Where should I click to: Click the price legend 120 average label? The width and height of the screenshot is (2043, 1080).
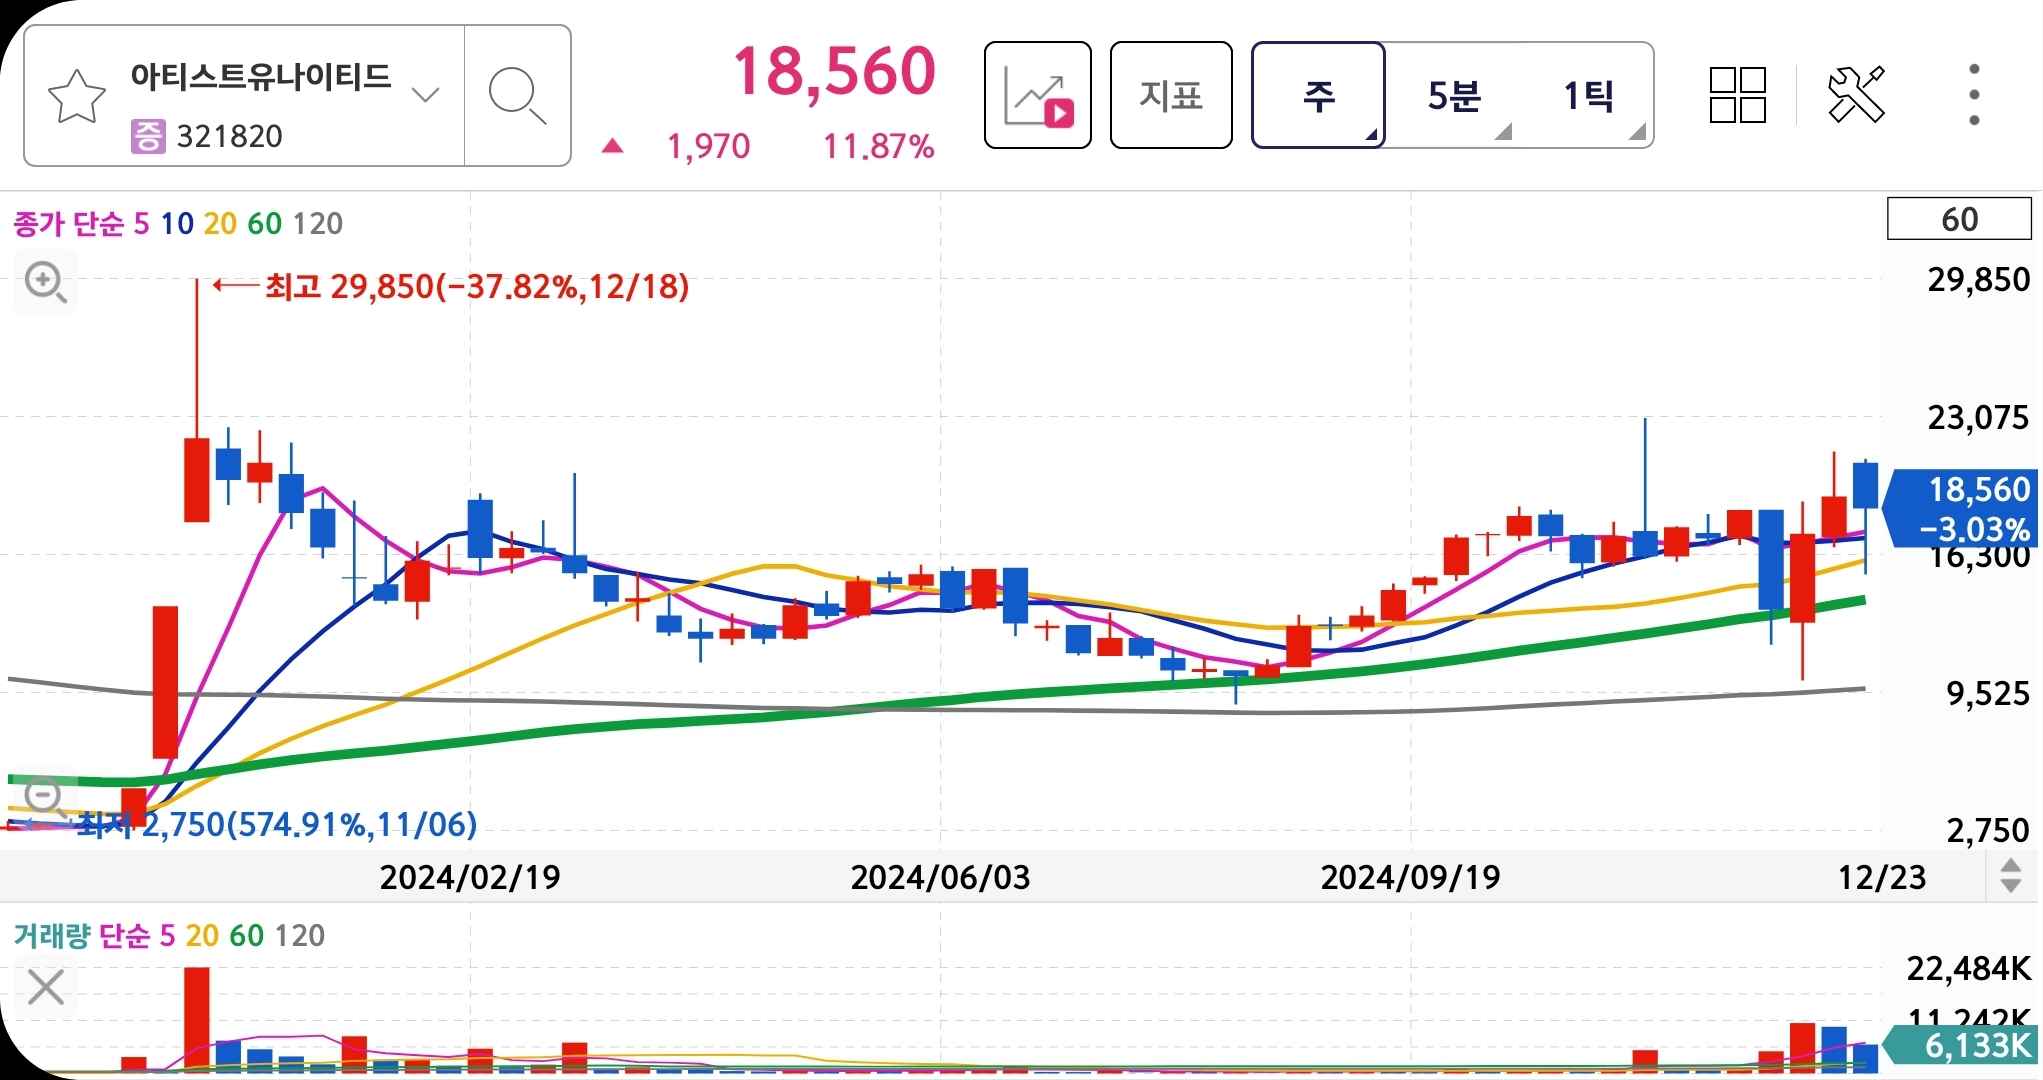click(318, 223)
